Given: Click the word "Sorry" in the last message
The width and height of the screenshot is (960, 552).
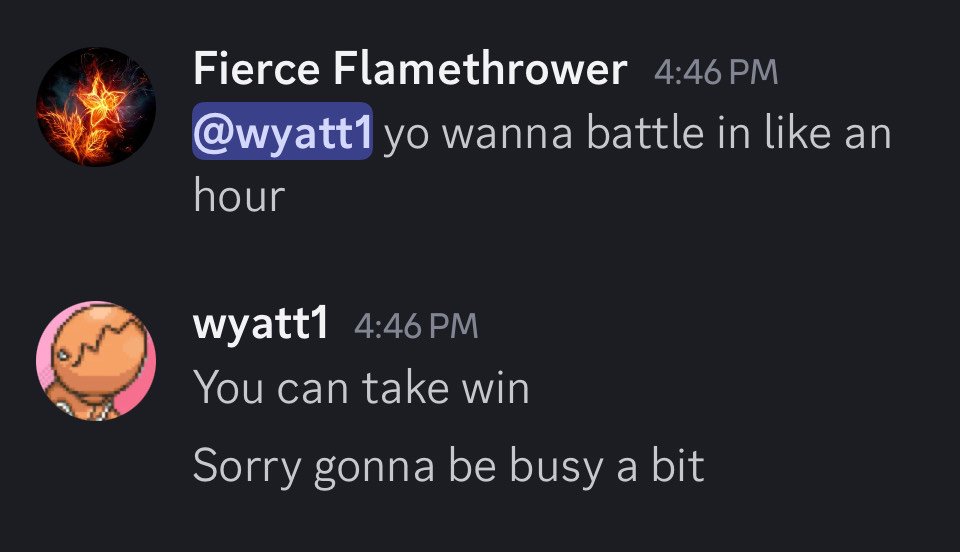Looking at the screenshot, I should tap(247, 468).
